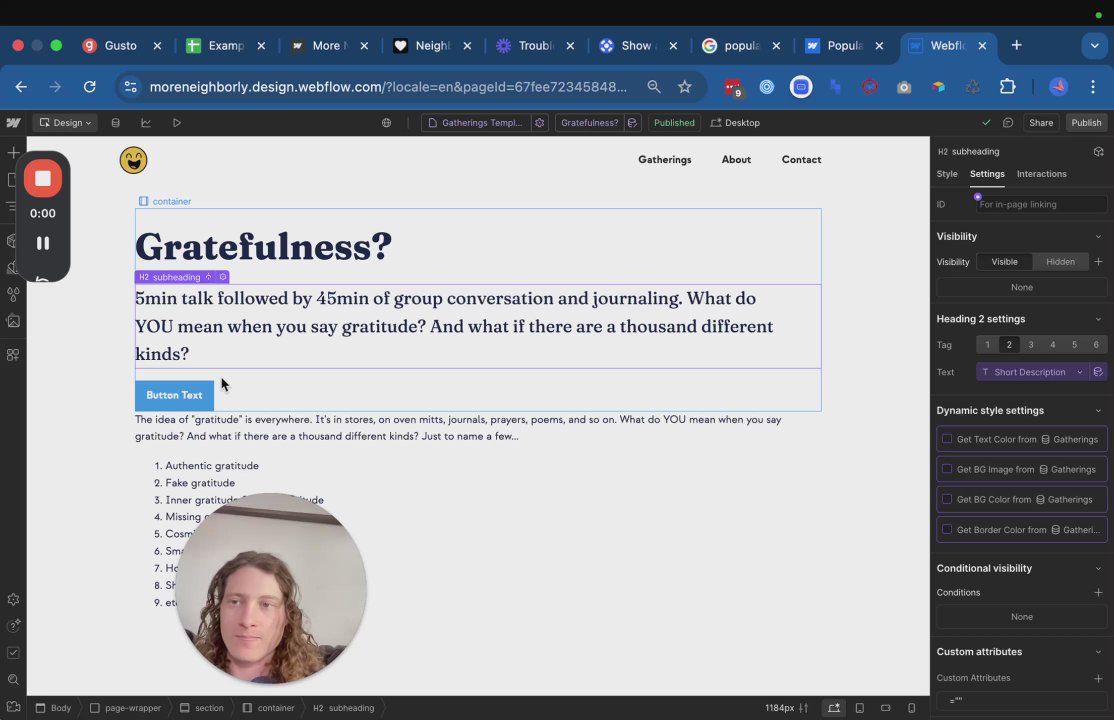Set heading tag to 6

click(x=1096, y=345)
